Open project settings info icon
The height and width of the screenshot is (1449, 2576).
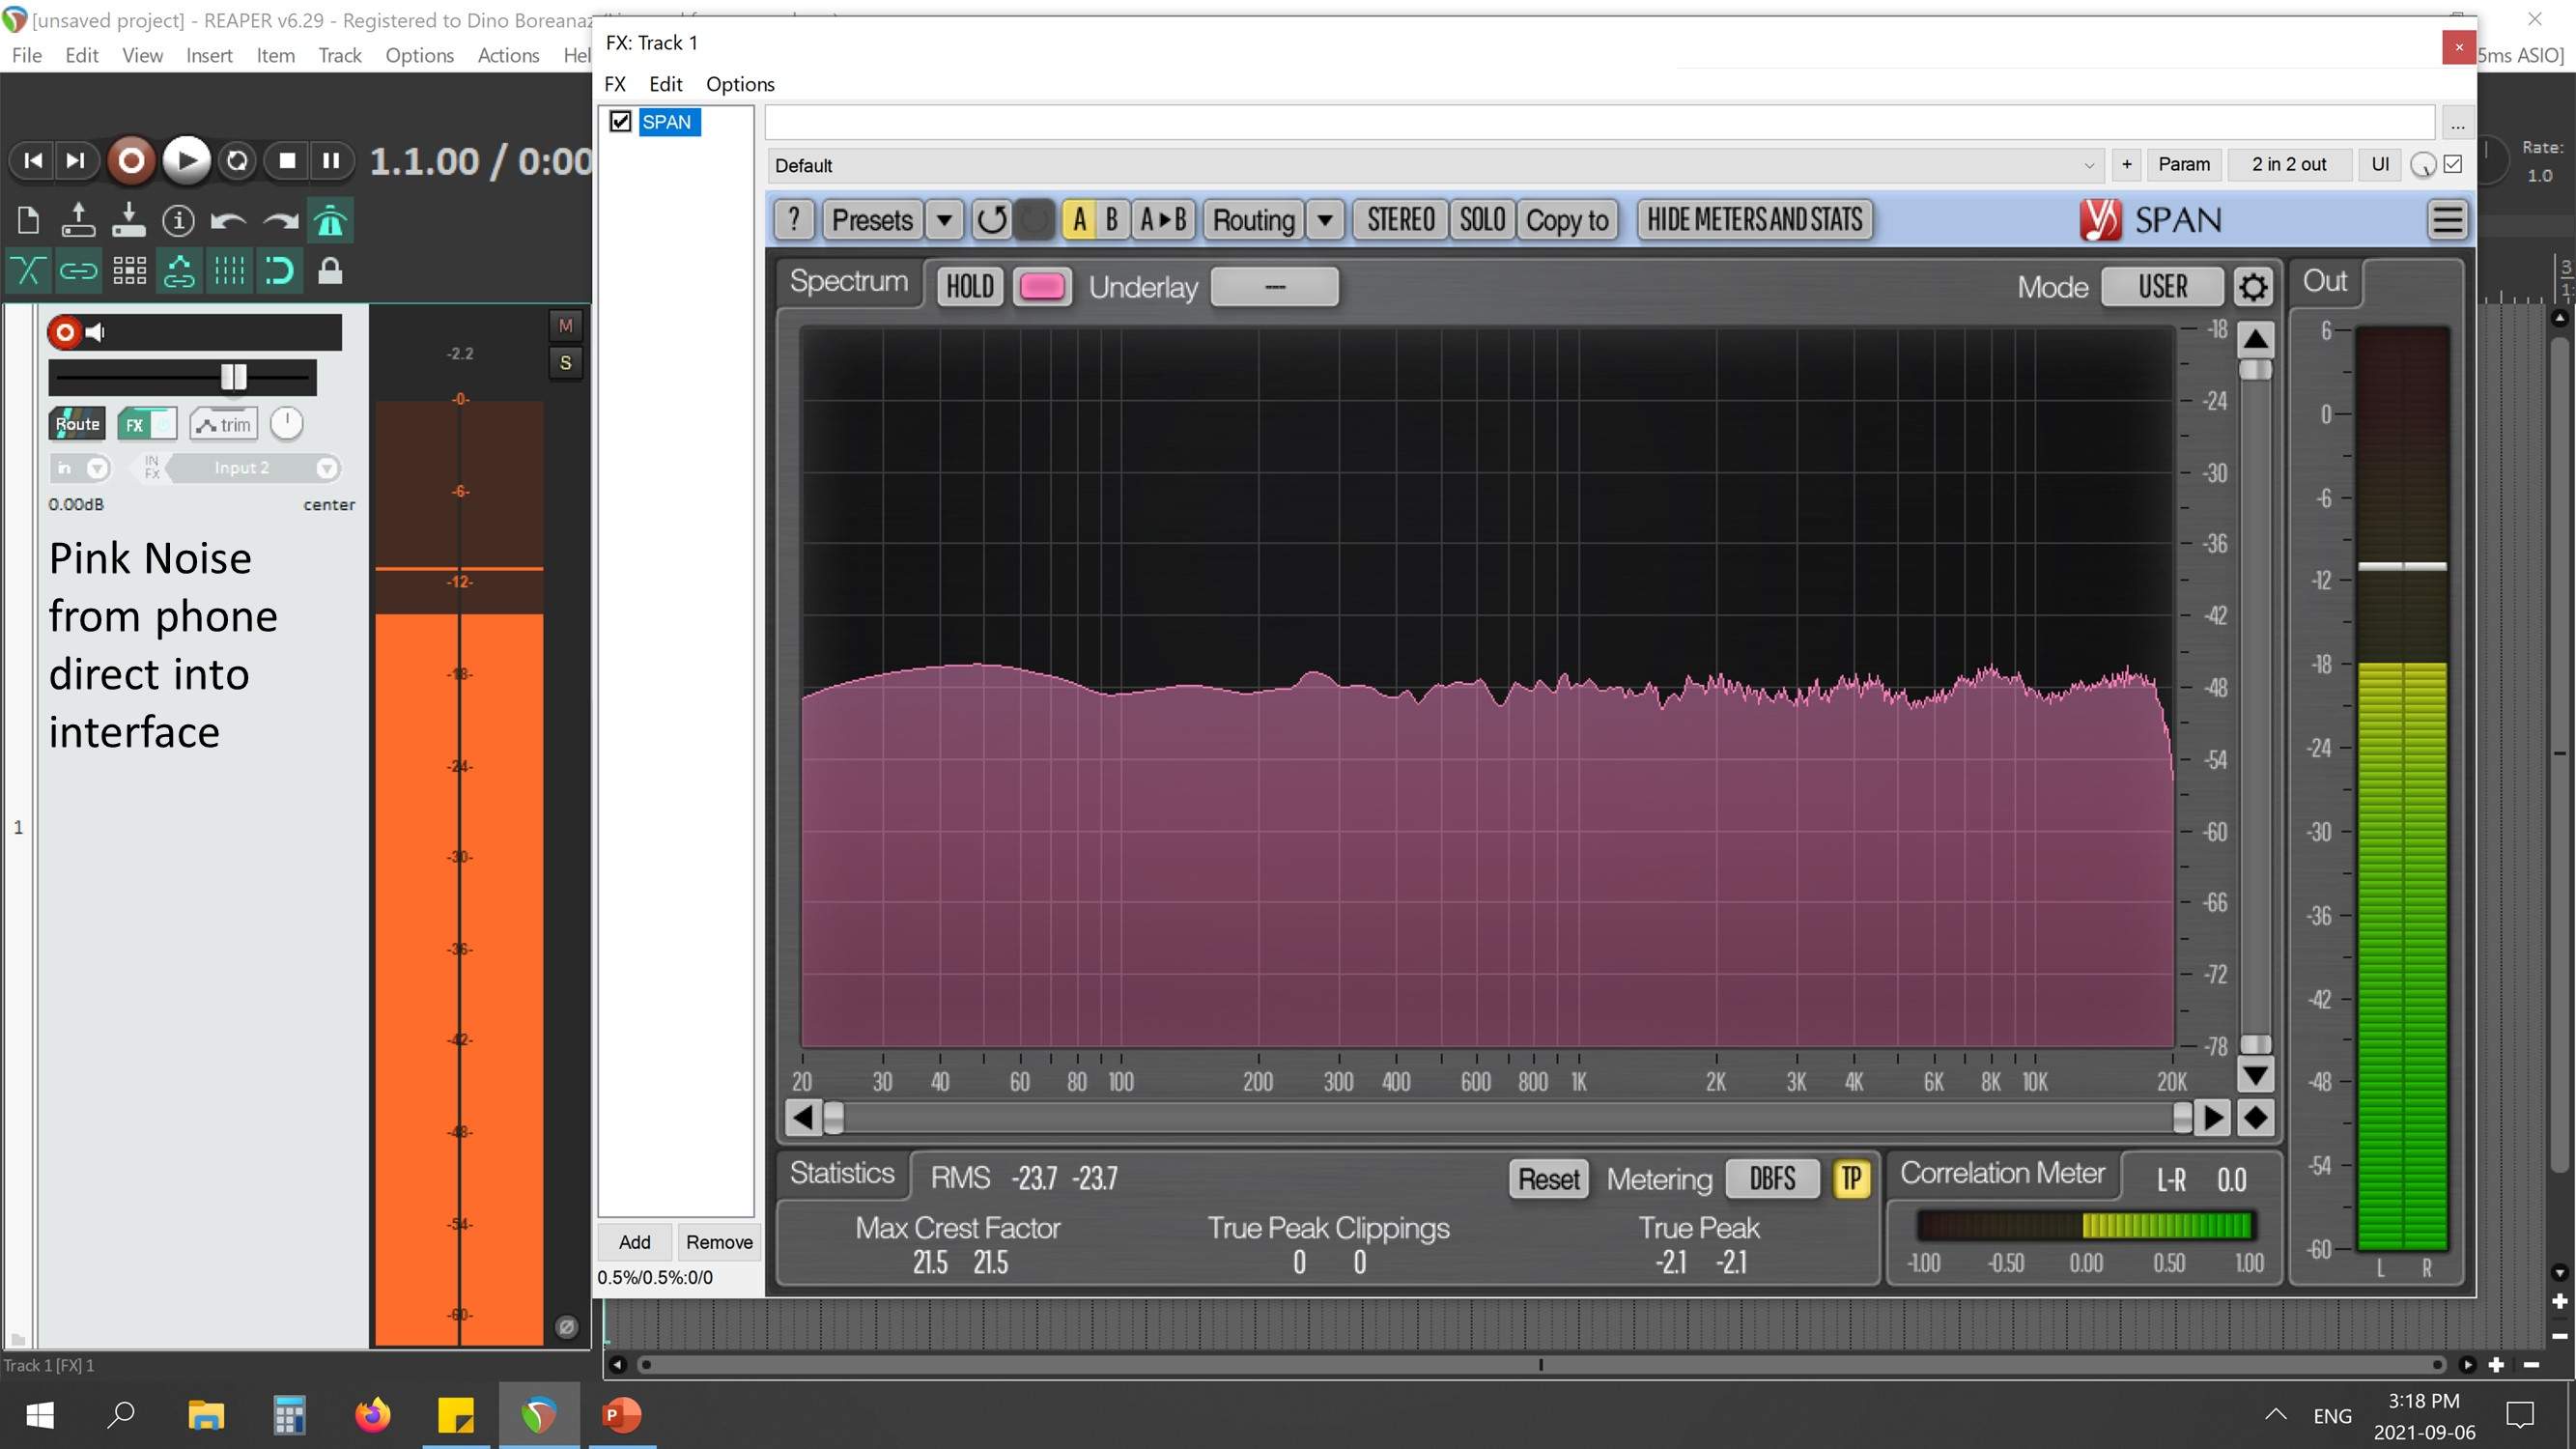click(178, 220)
